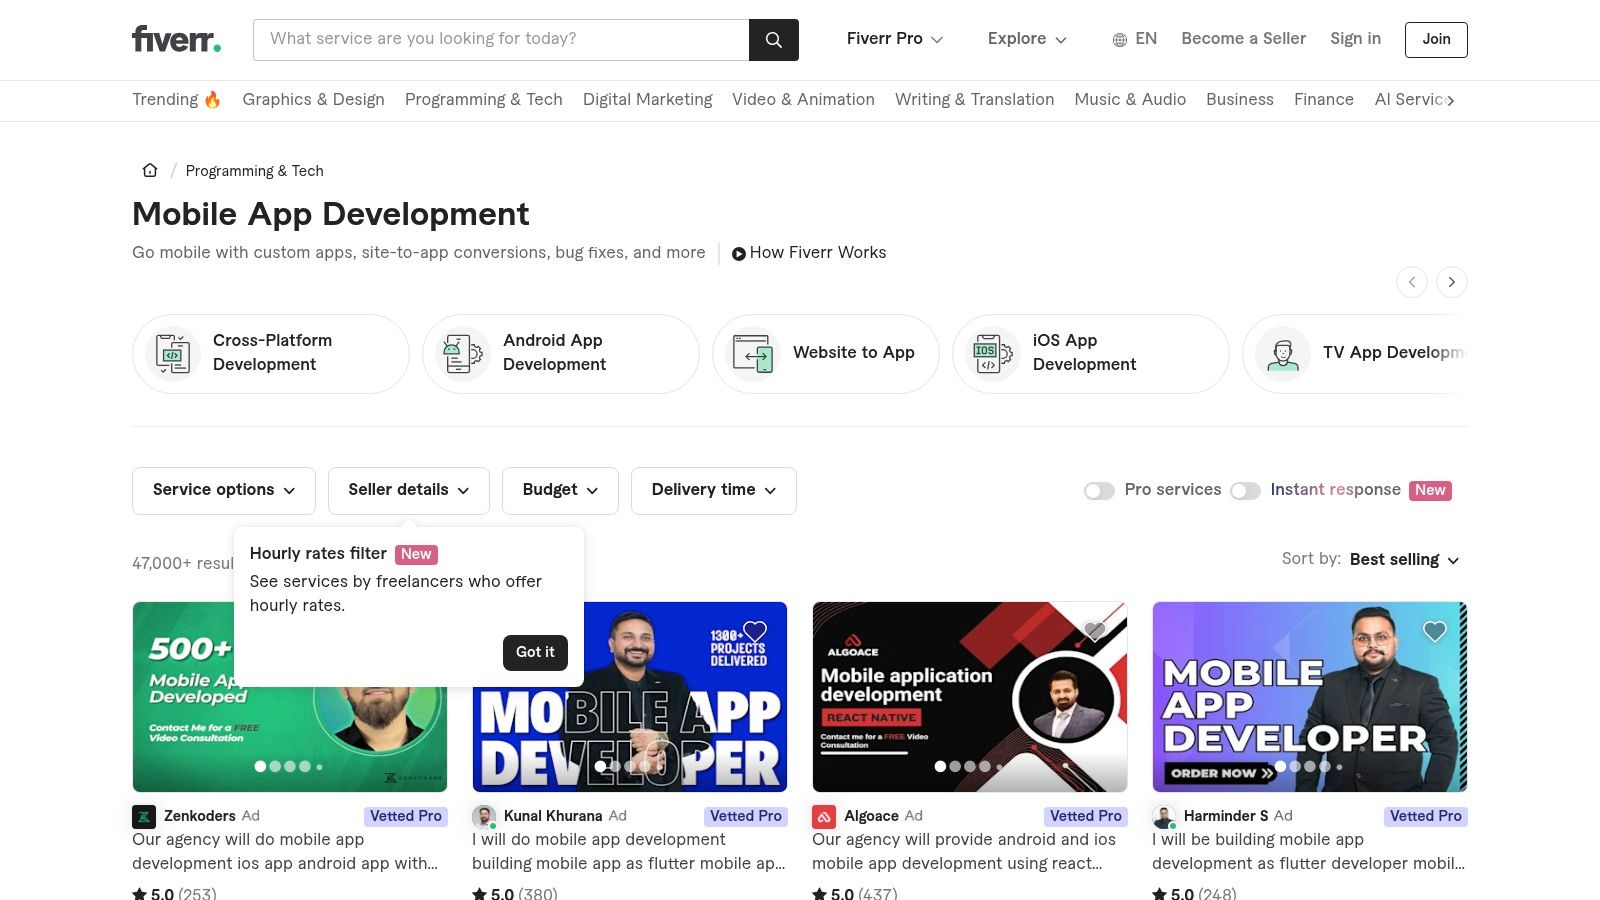Click the search magnifying glass button
This screenshot has height=900, width=1600.
tap(773, 39)
